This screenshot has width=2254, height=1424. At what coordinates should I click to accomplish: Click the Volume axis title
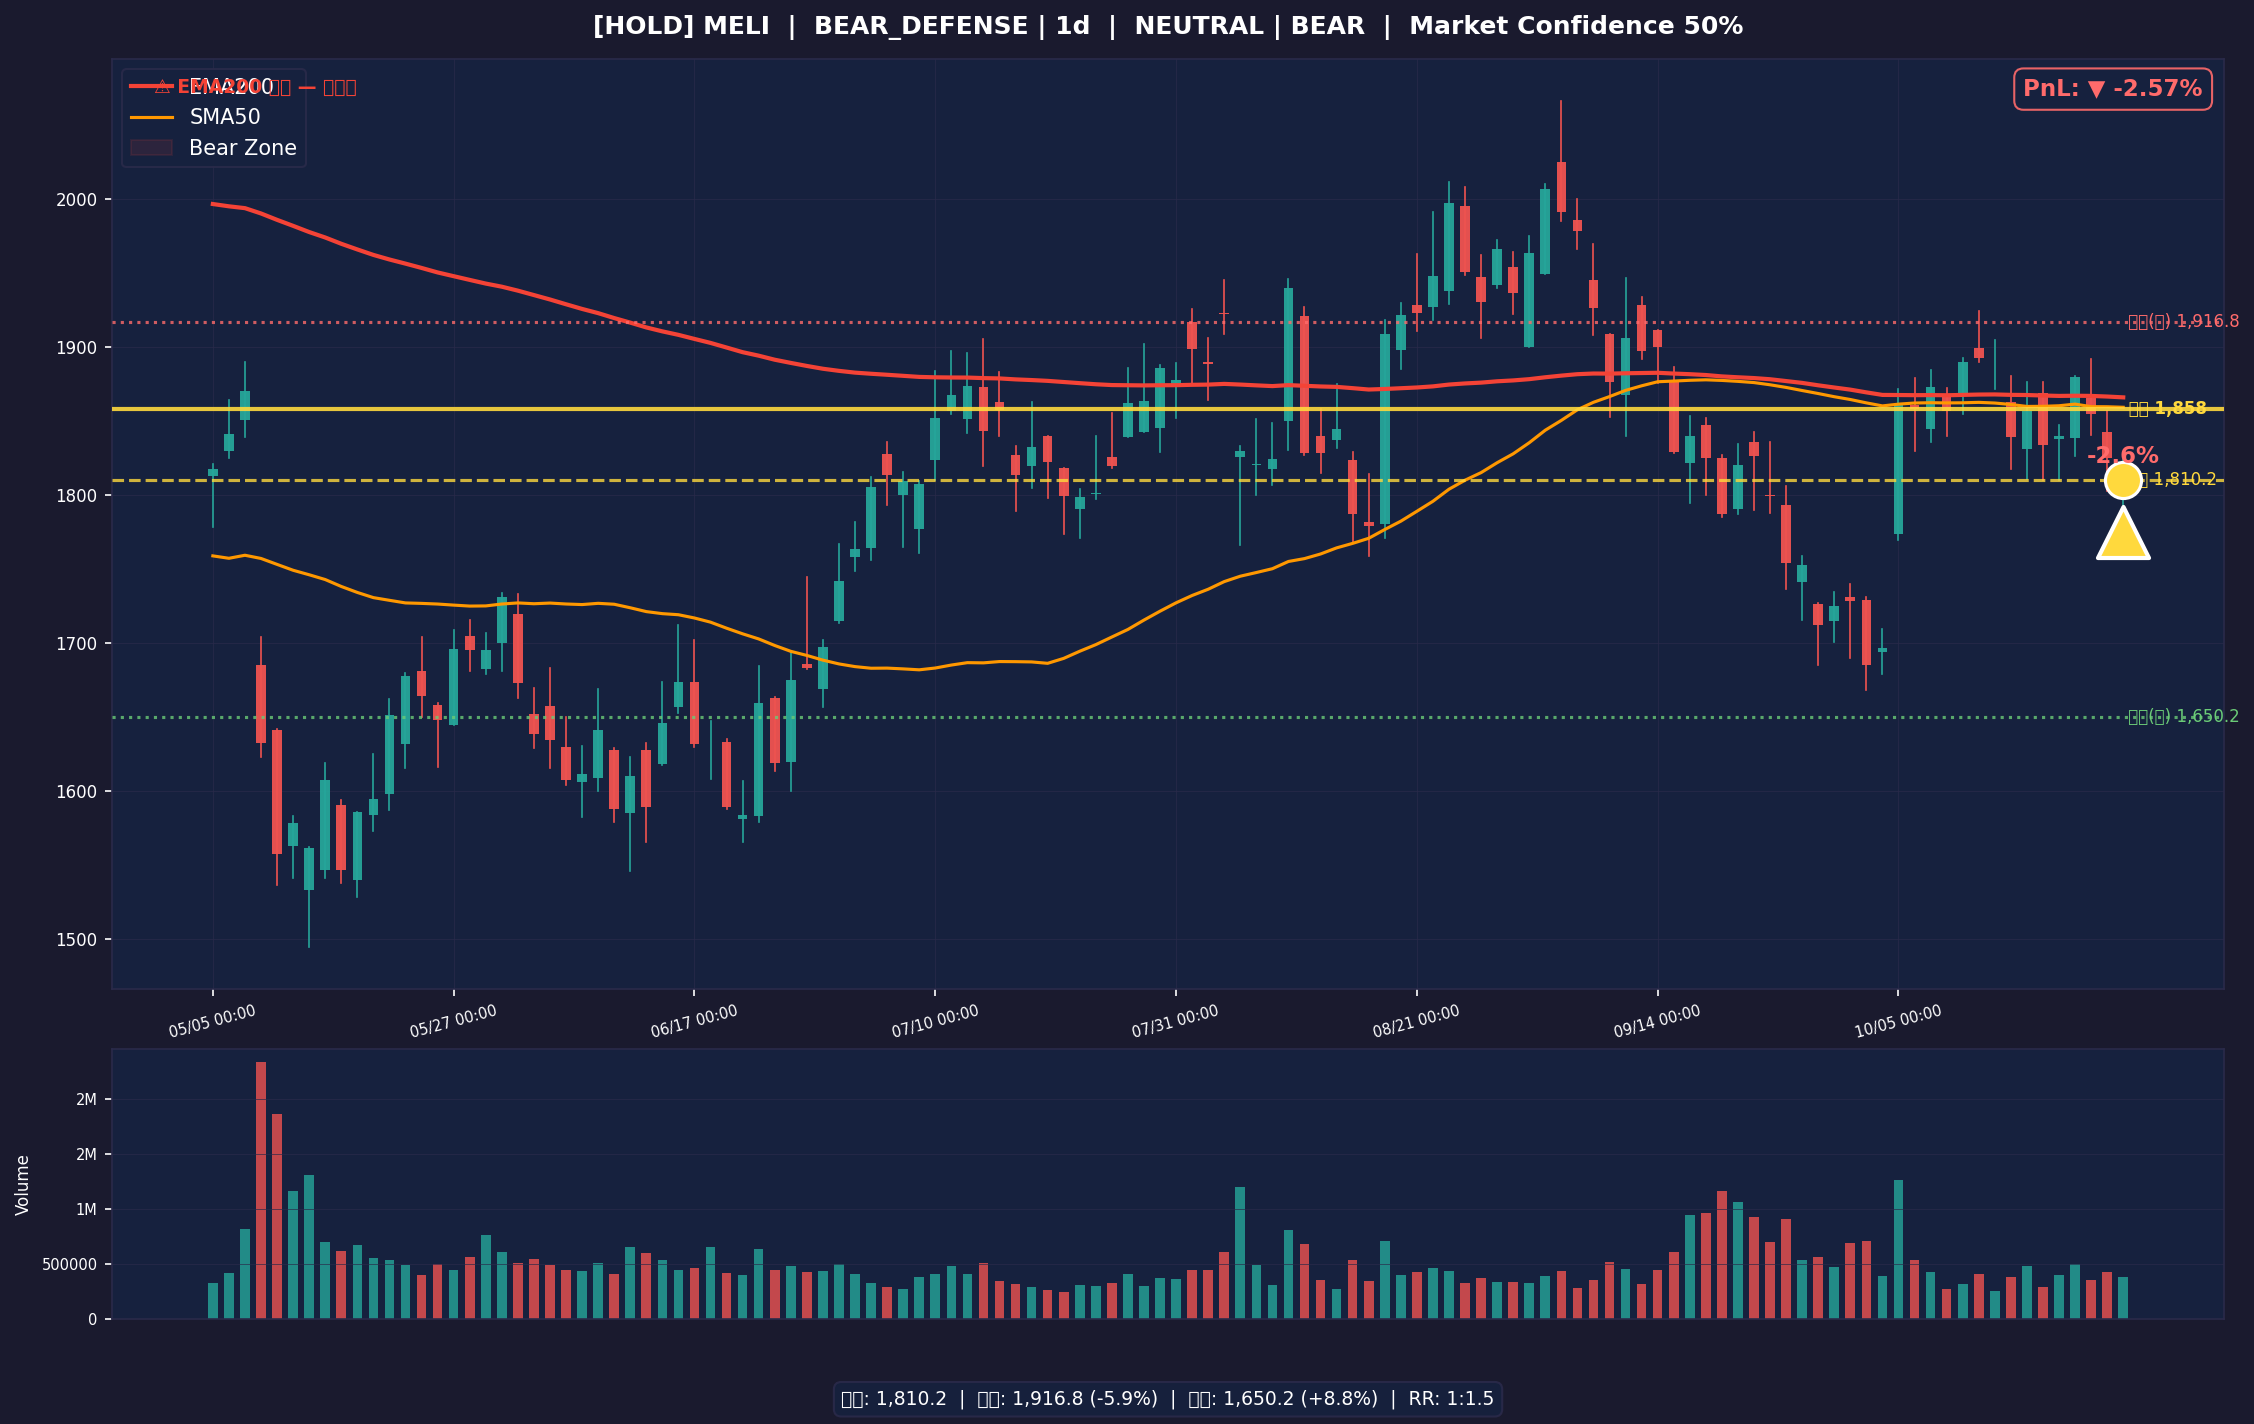(23, 1185)
